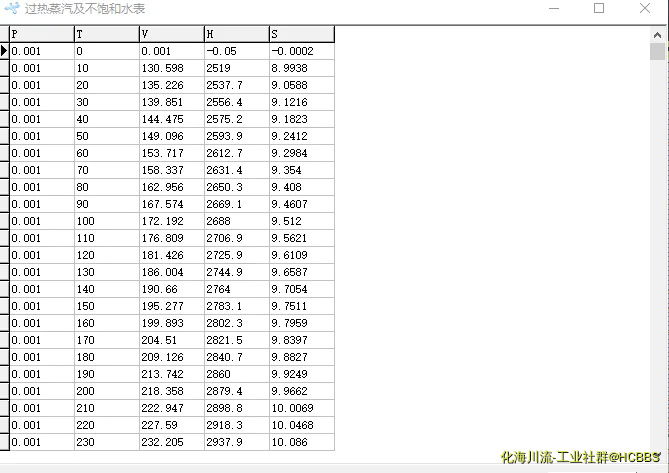Viewport: 669px width, 473px height.
Task: Select V cell 162.956
Action: (172, 187)
